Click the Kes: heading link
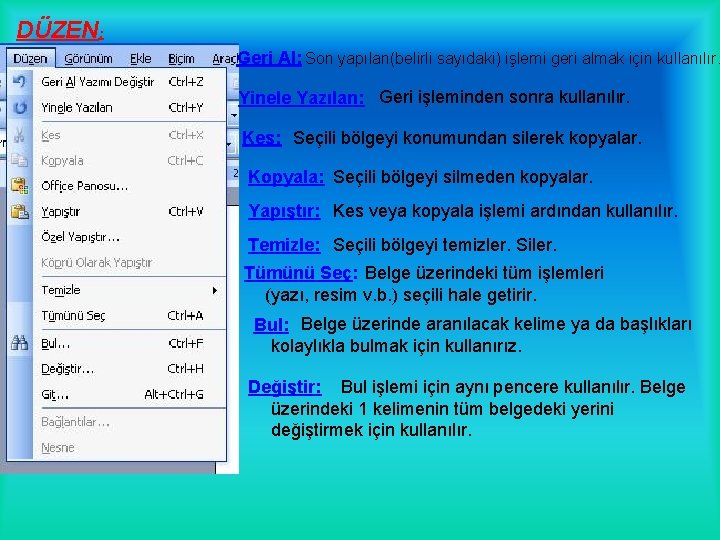This screenshot has width=720, height=540. pyautogui.click(x=261, y=137)
